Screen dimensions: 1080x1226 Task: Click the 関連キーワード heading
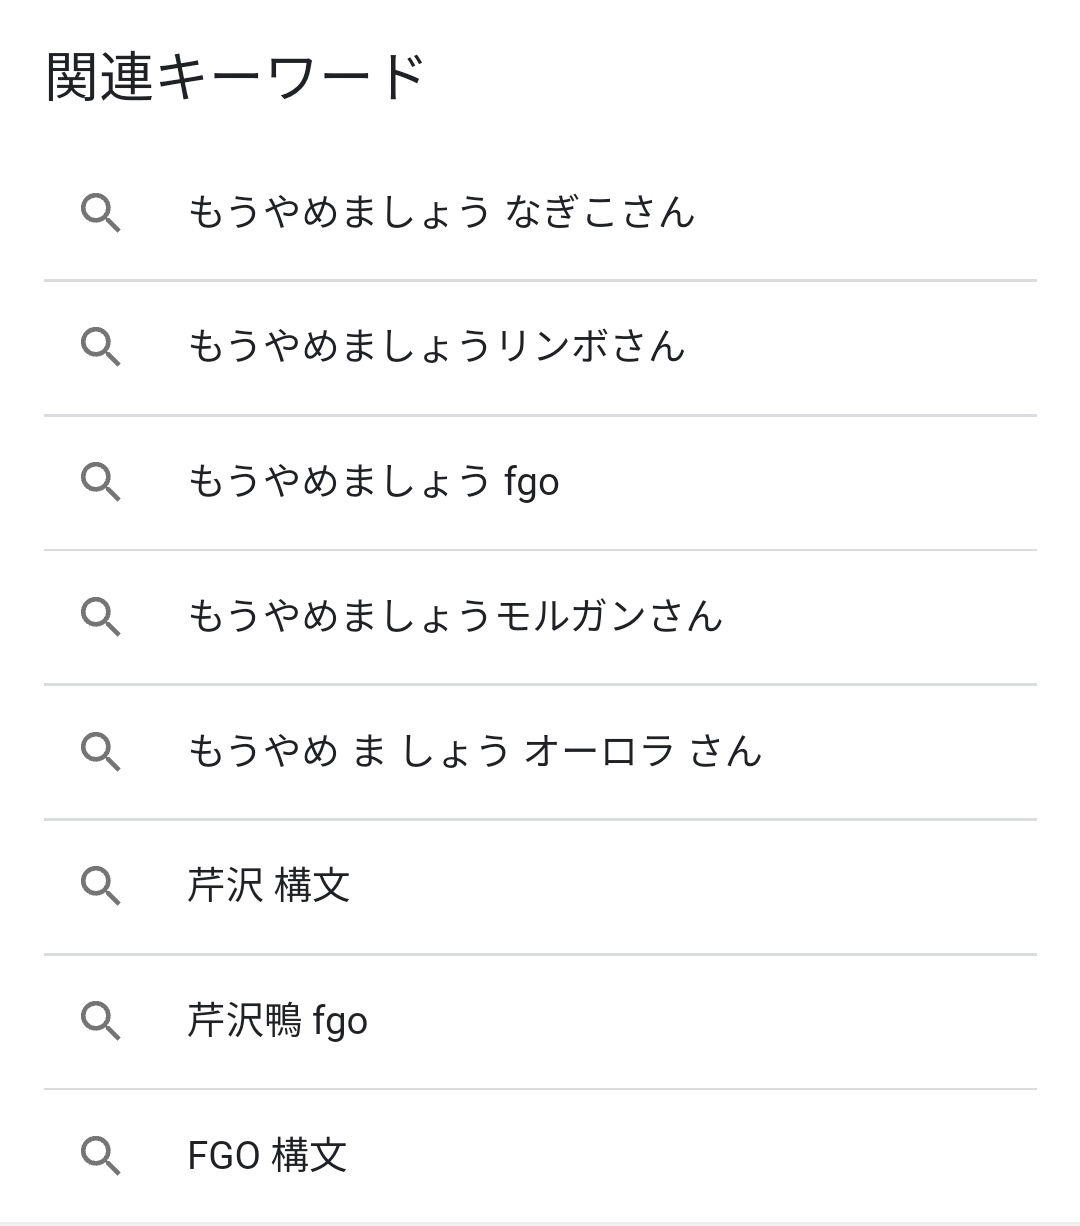click(236, 77)
